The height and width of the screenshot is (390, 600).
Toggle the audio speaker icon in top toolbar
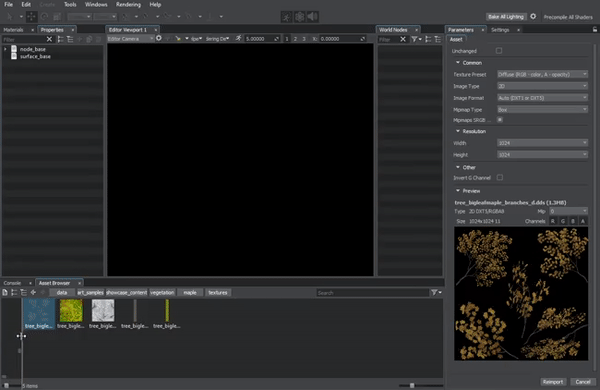coord(313,16)
